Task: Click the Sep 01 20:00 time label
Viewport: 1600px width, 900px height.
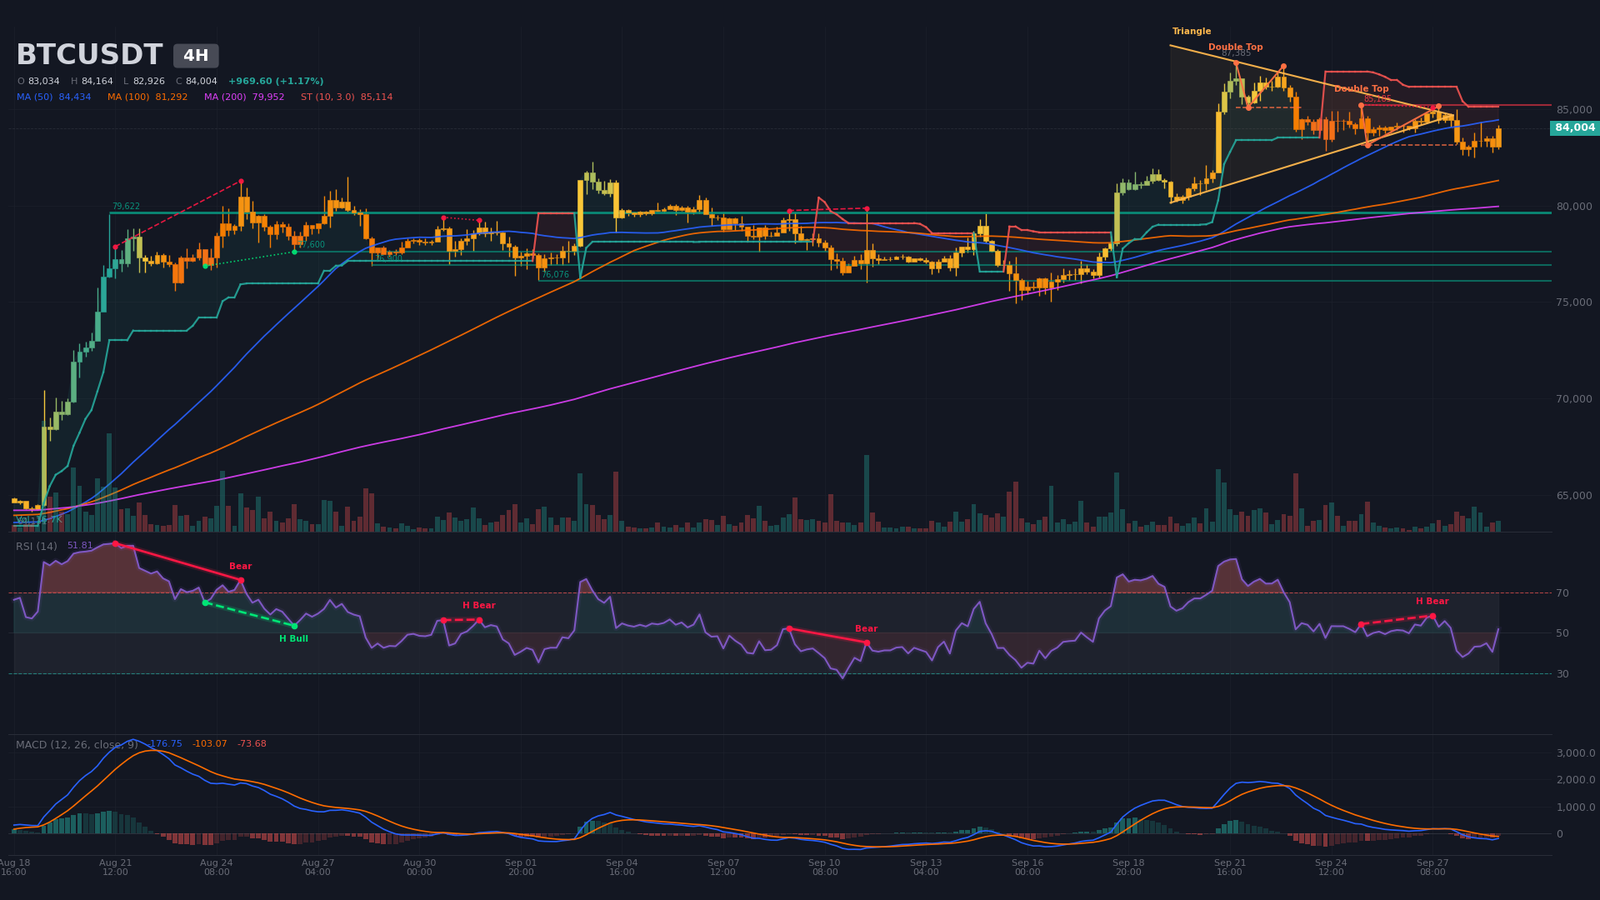Action: click(x=520, y=867)
